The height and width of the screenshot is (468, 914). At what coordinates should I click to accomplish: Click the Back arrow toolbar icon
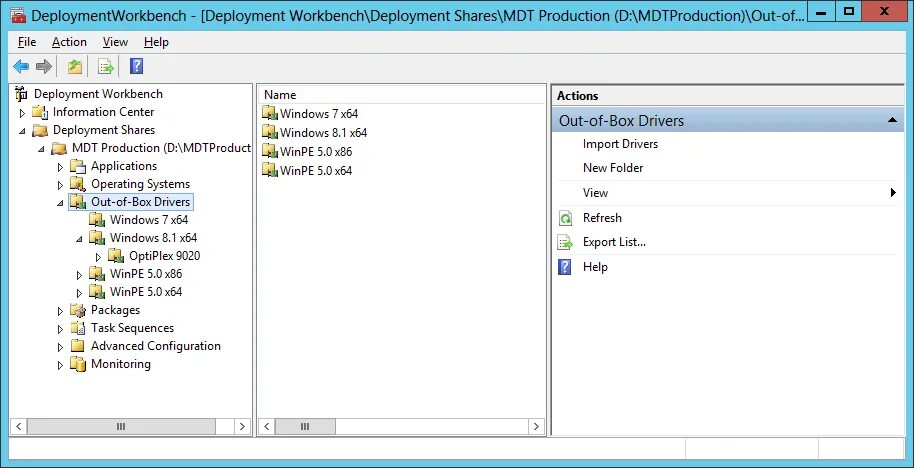tap(21, 66)
